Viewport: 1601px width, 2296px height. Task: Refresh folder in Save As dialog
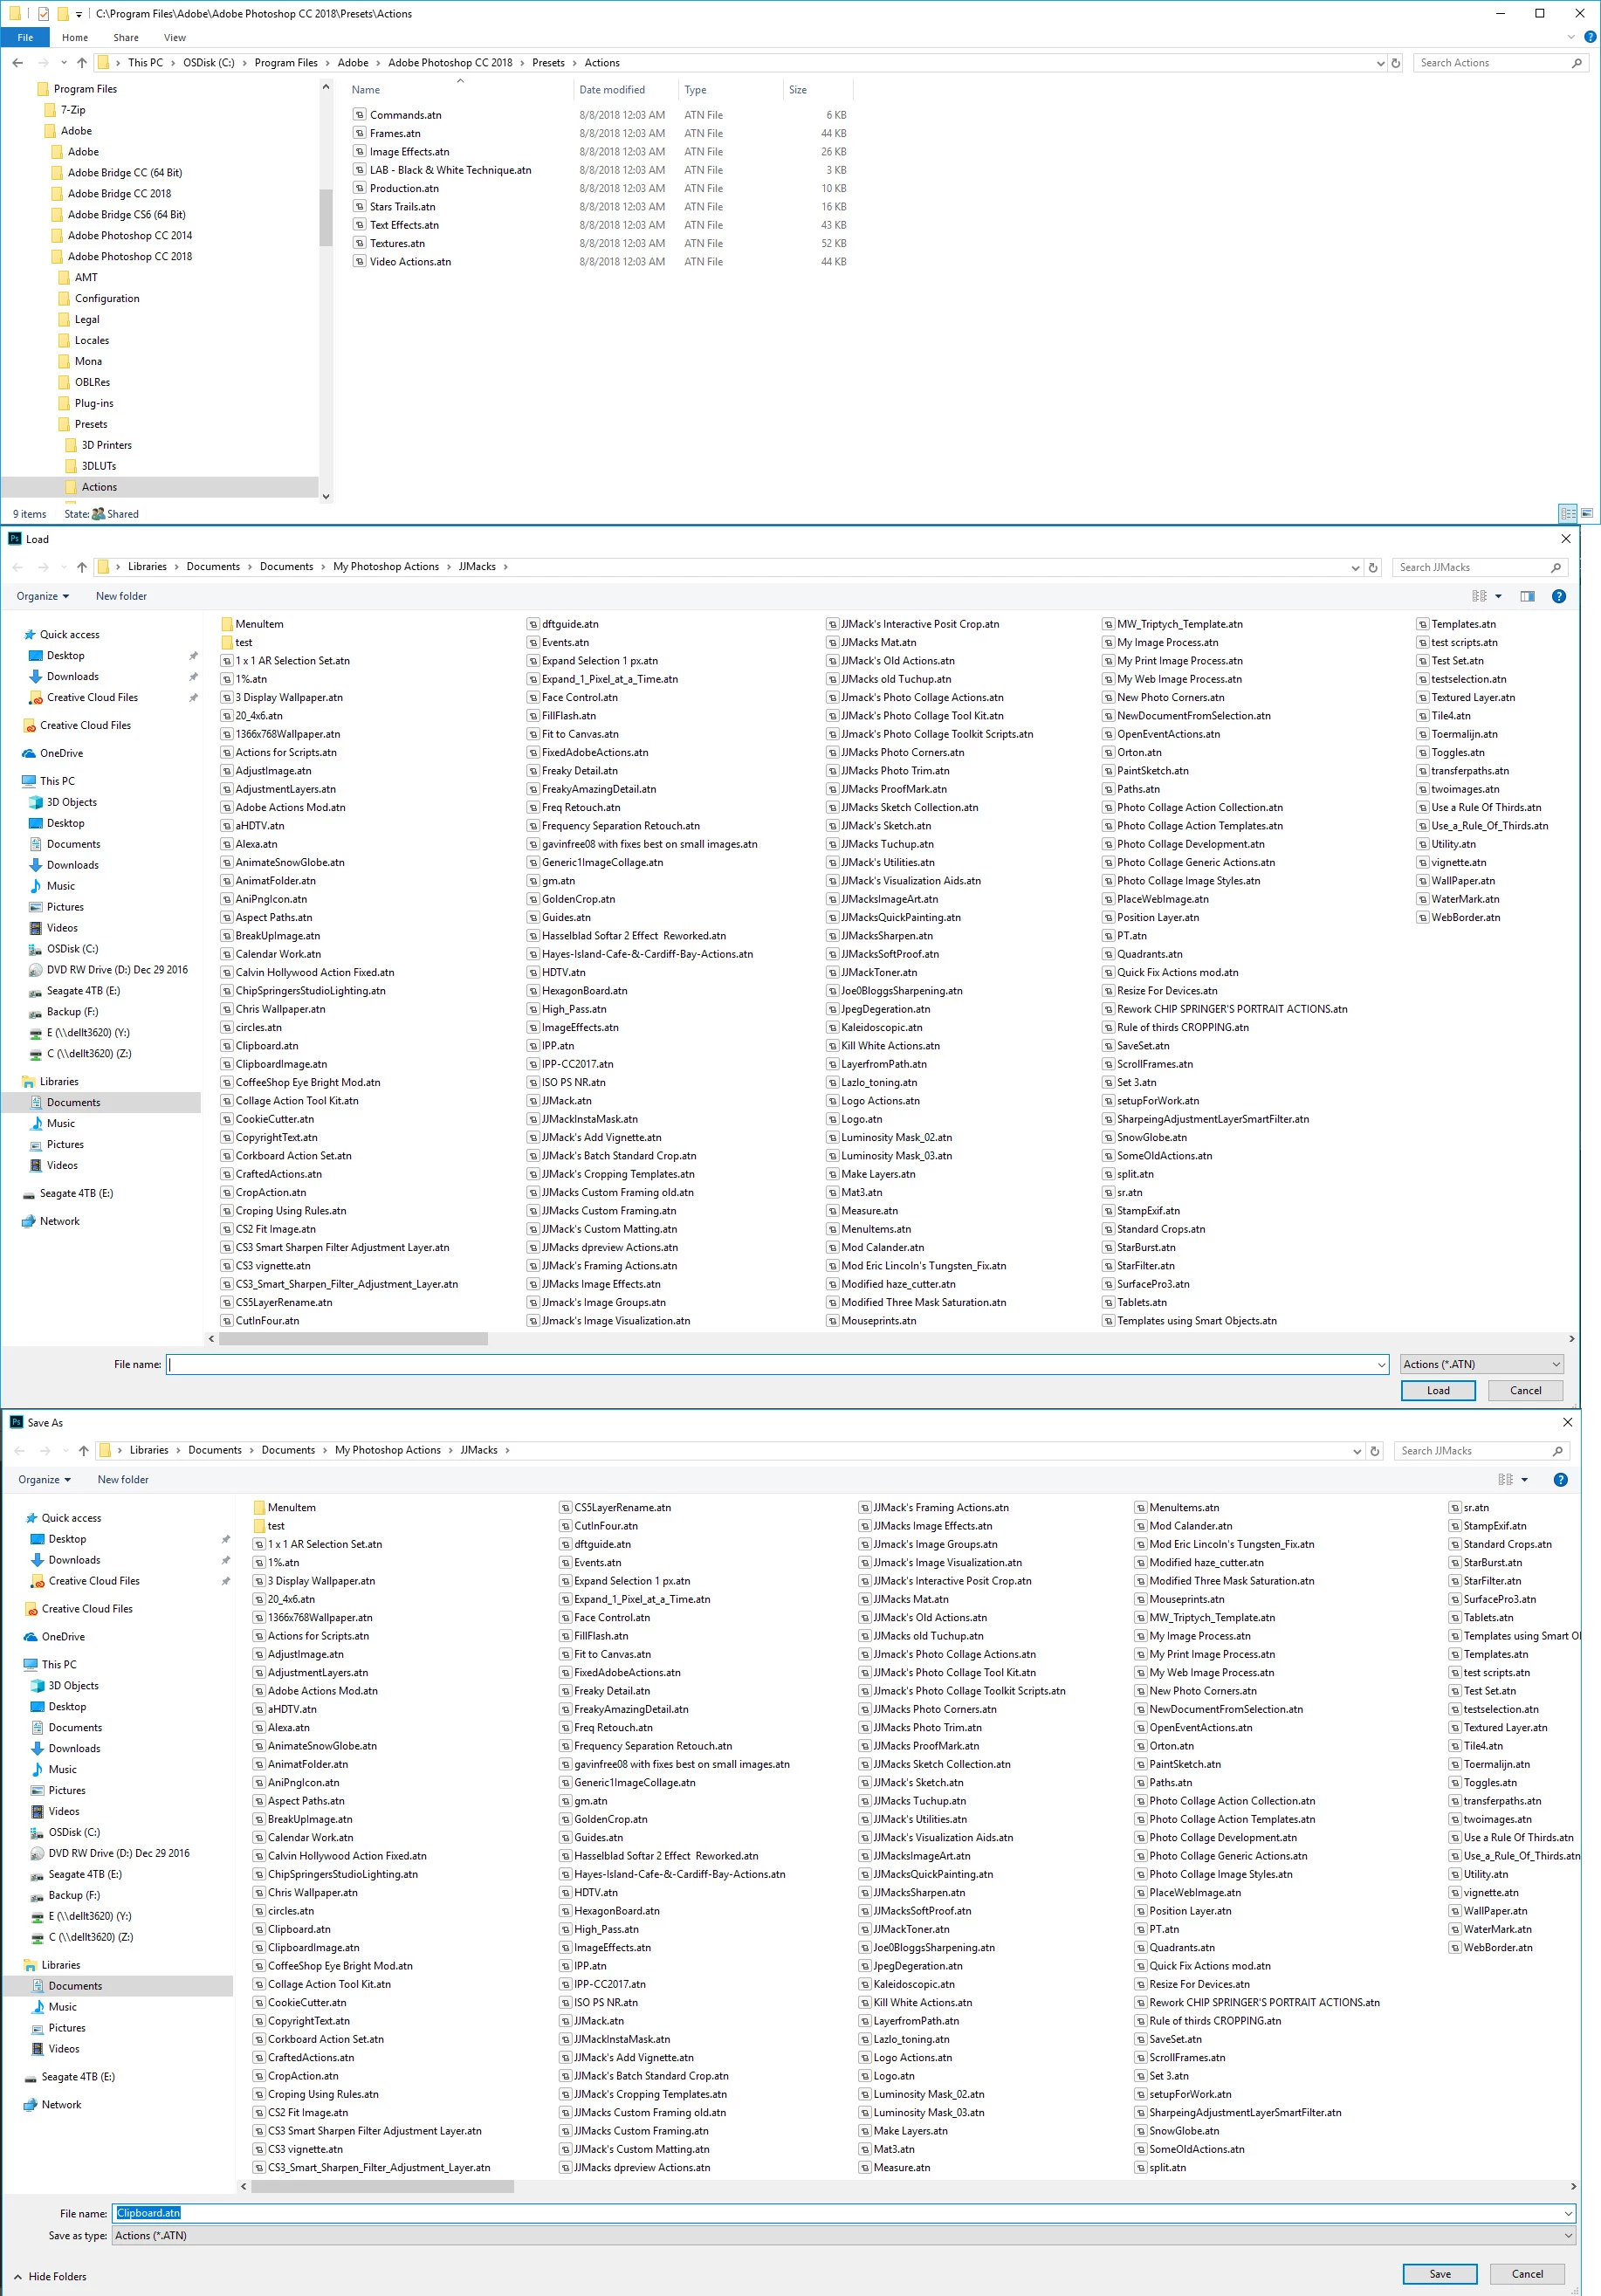point(1375,1451)
